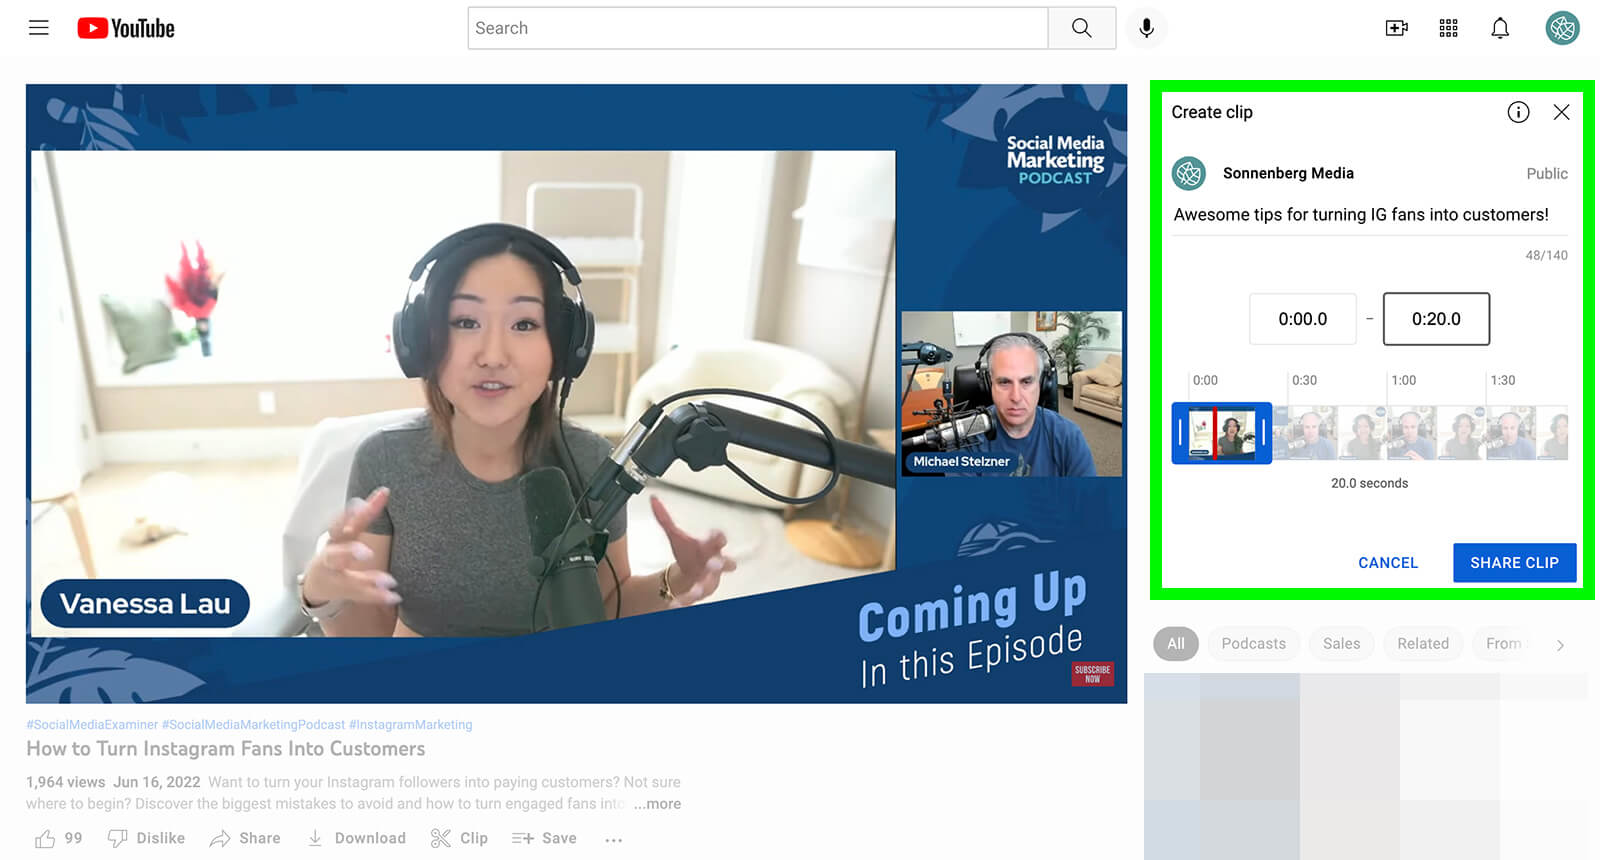
Task: Open the Clip scissors tool
Action: [459, 838]
